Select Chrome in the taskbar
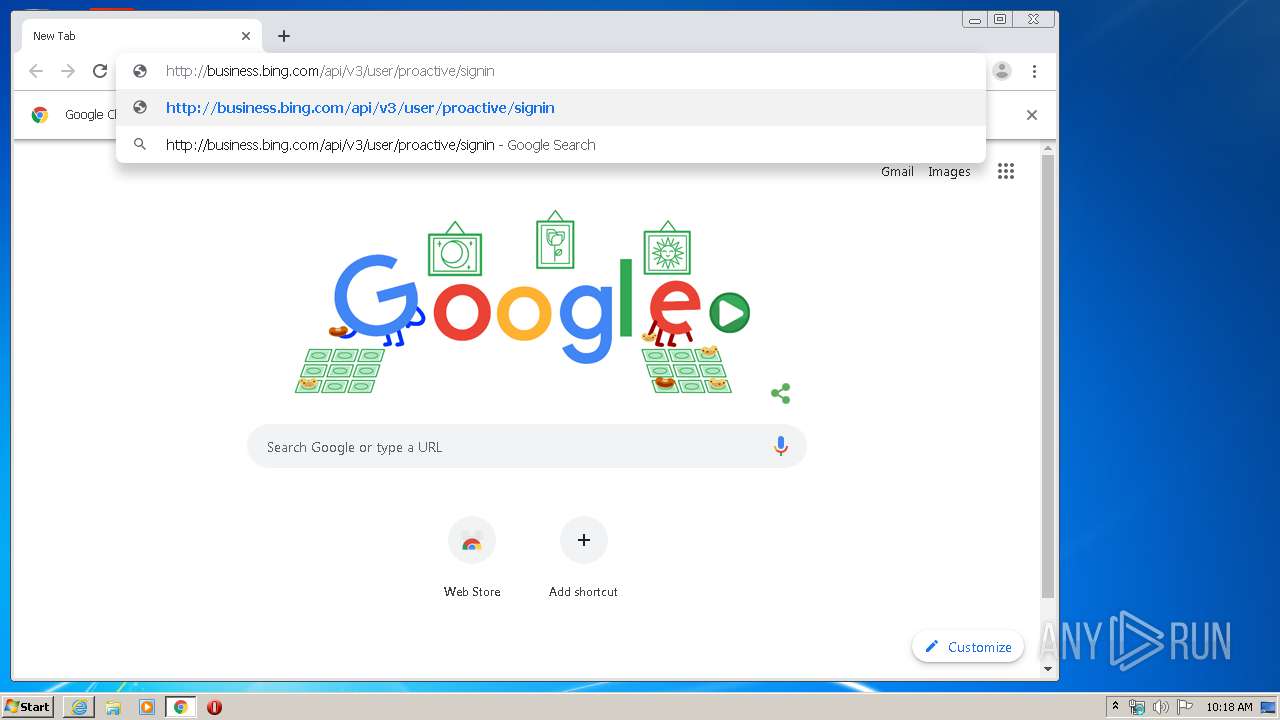 (x=181, y=707)
